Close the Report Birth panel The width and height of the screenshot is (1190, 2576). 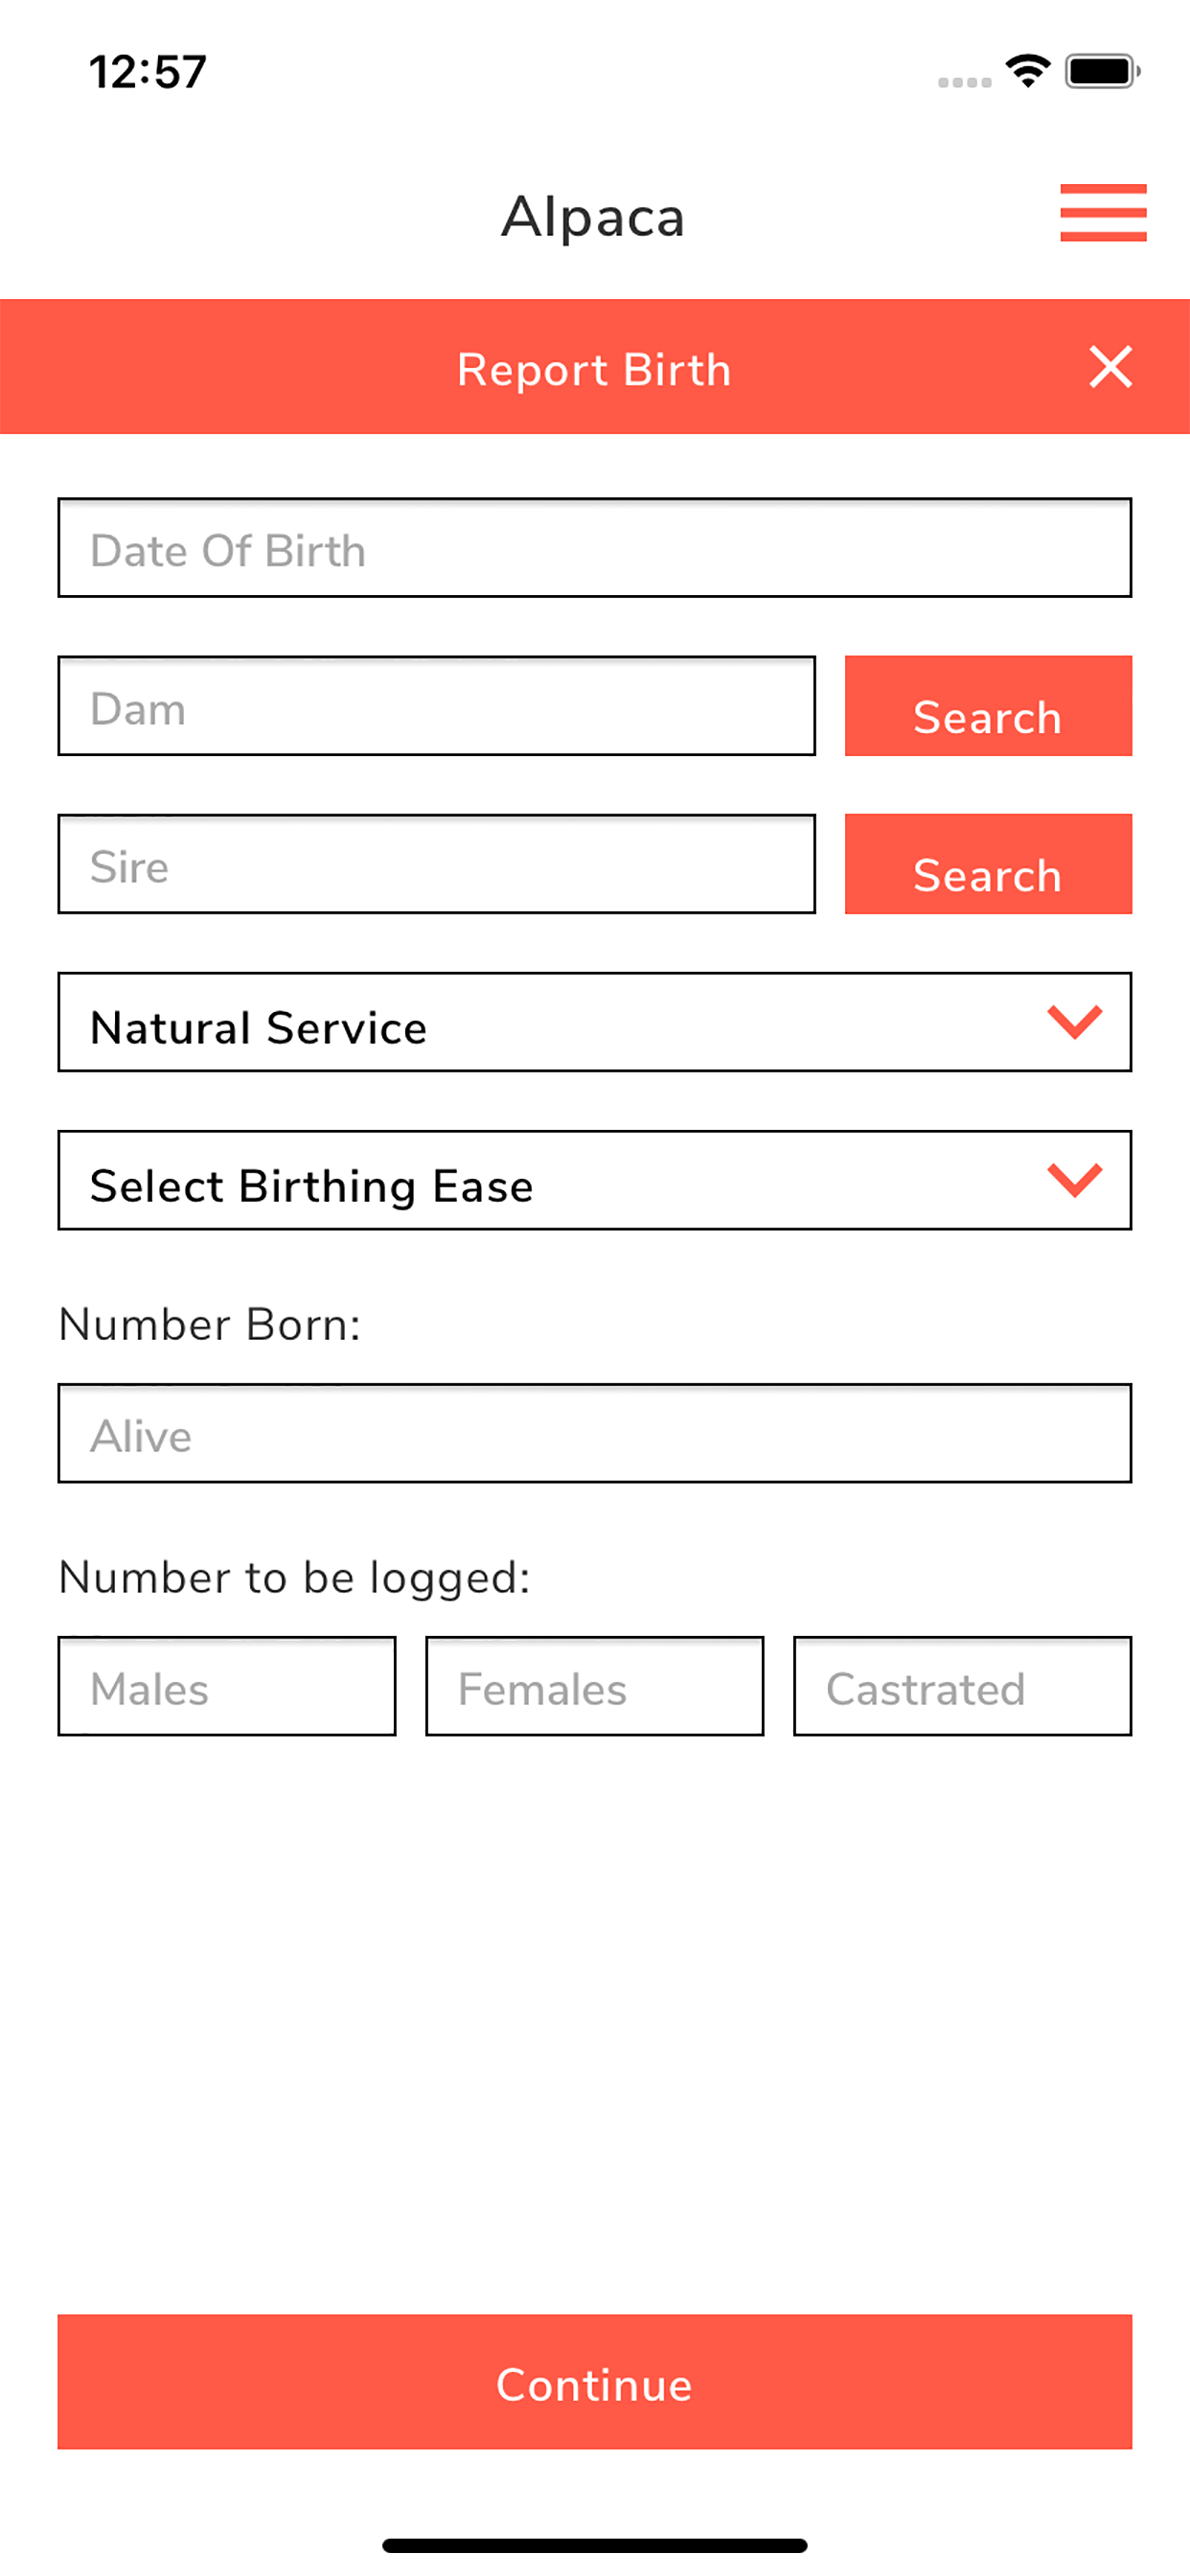pyautogui.click(x=1110, y=366)
